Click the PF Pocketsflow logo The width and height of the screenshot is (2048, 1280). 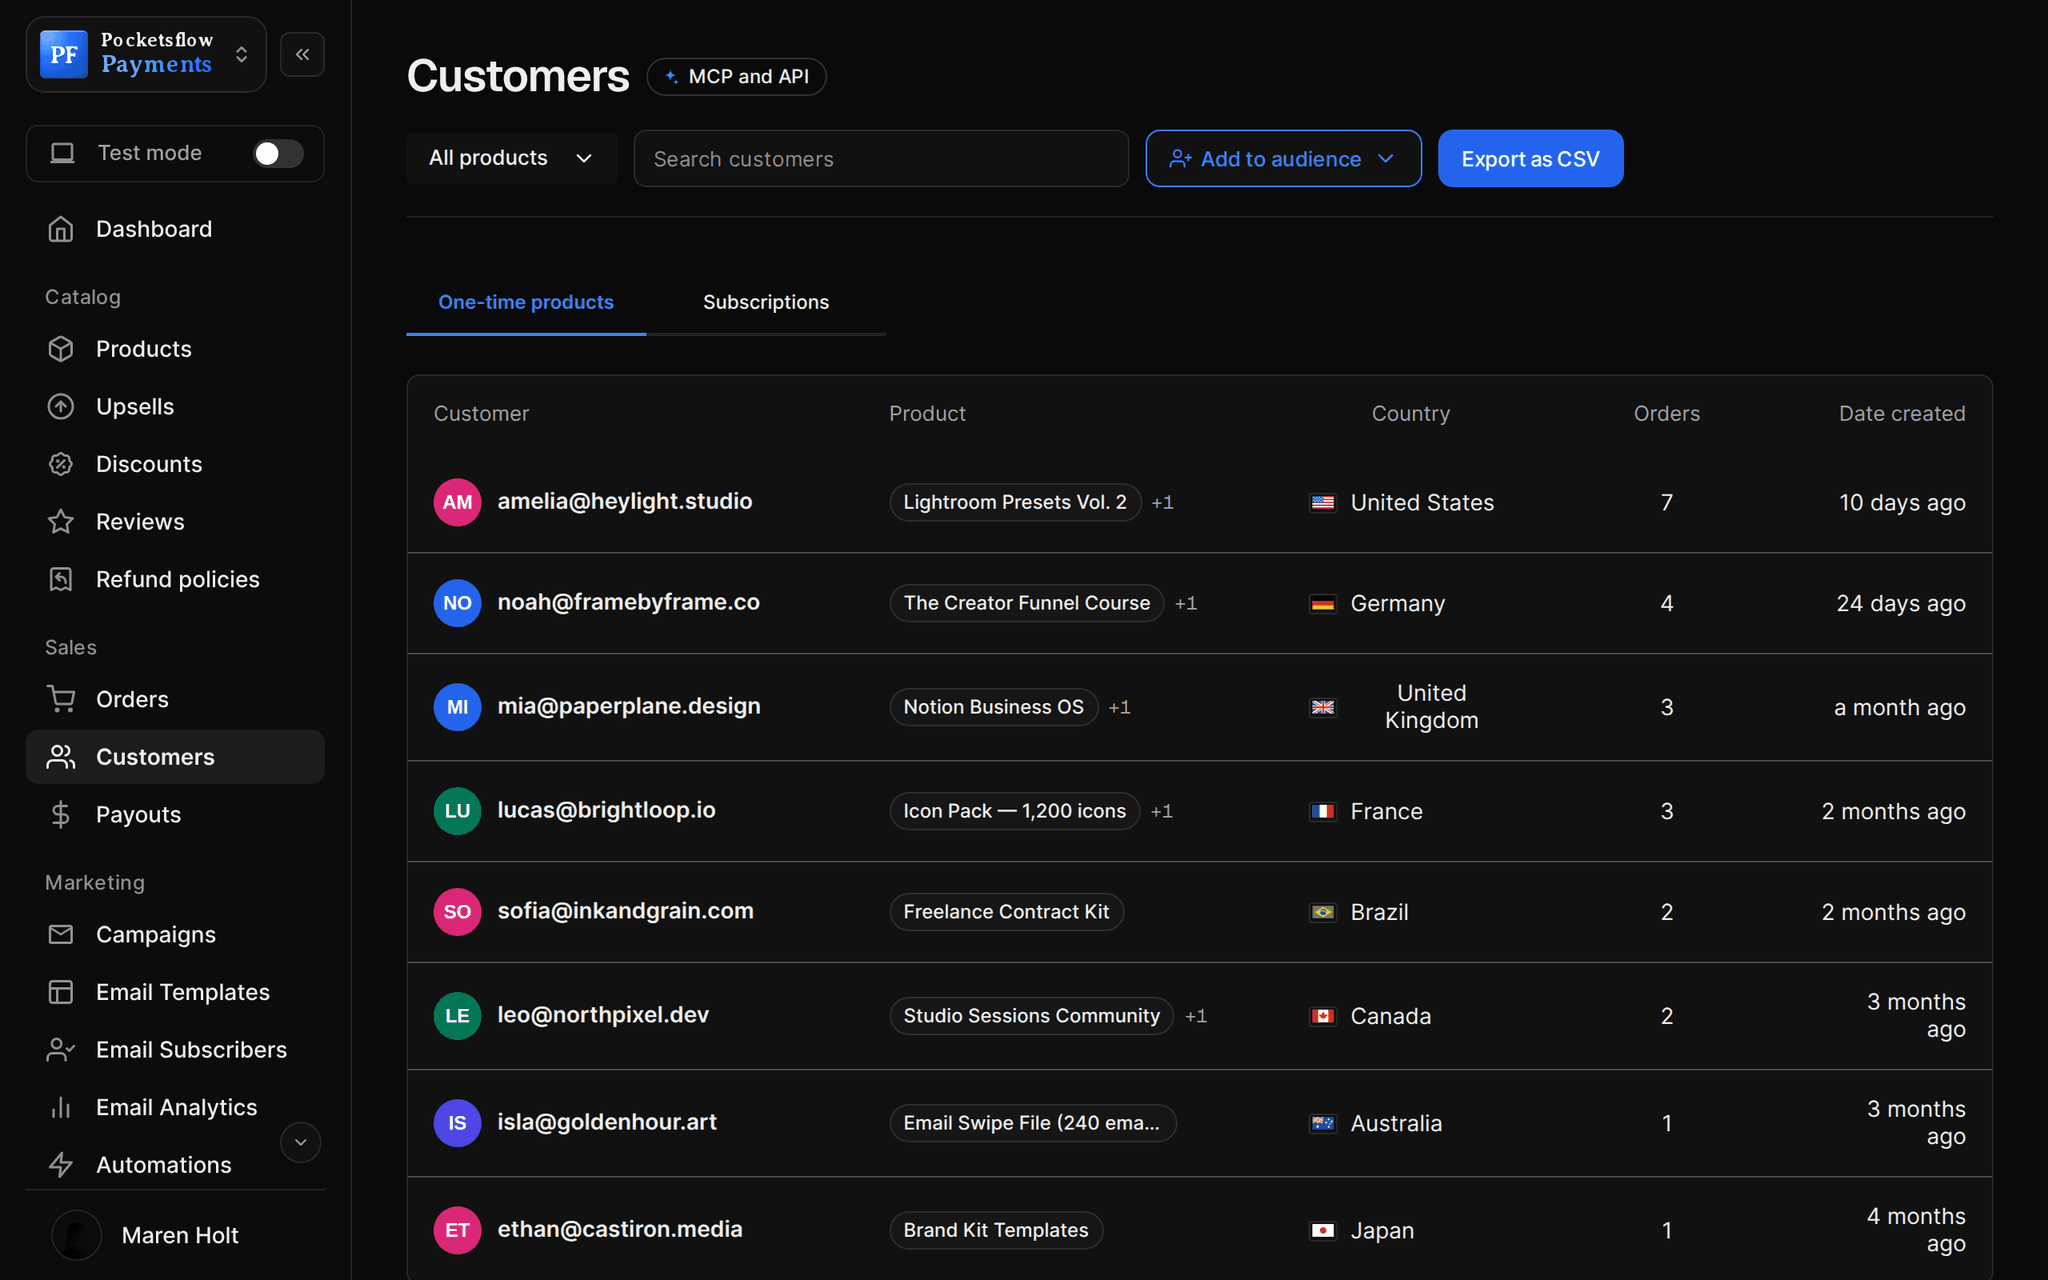point(64,54)
